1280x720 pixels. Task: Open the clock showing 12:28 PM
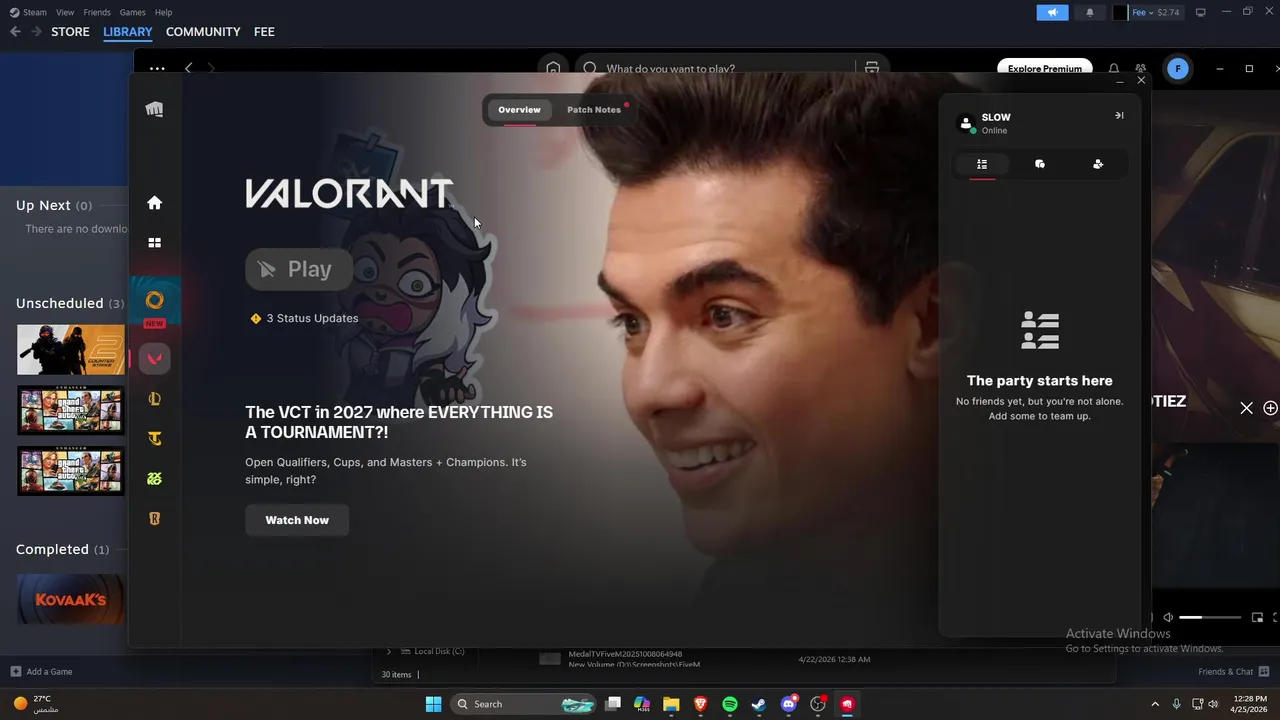1250,704
